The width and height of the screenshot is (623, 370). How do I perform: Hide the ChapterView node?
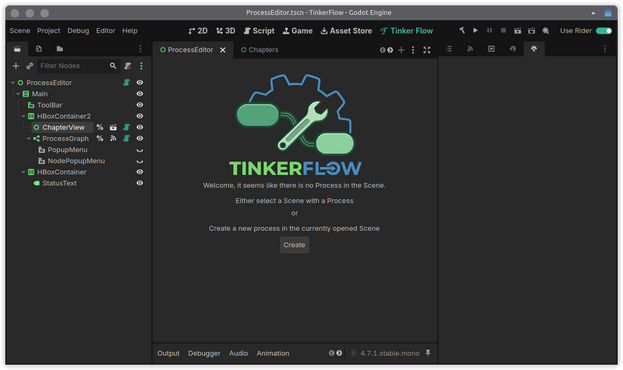(x=140, y=127)
